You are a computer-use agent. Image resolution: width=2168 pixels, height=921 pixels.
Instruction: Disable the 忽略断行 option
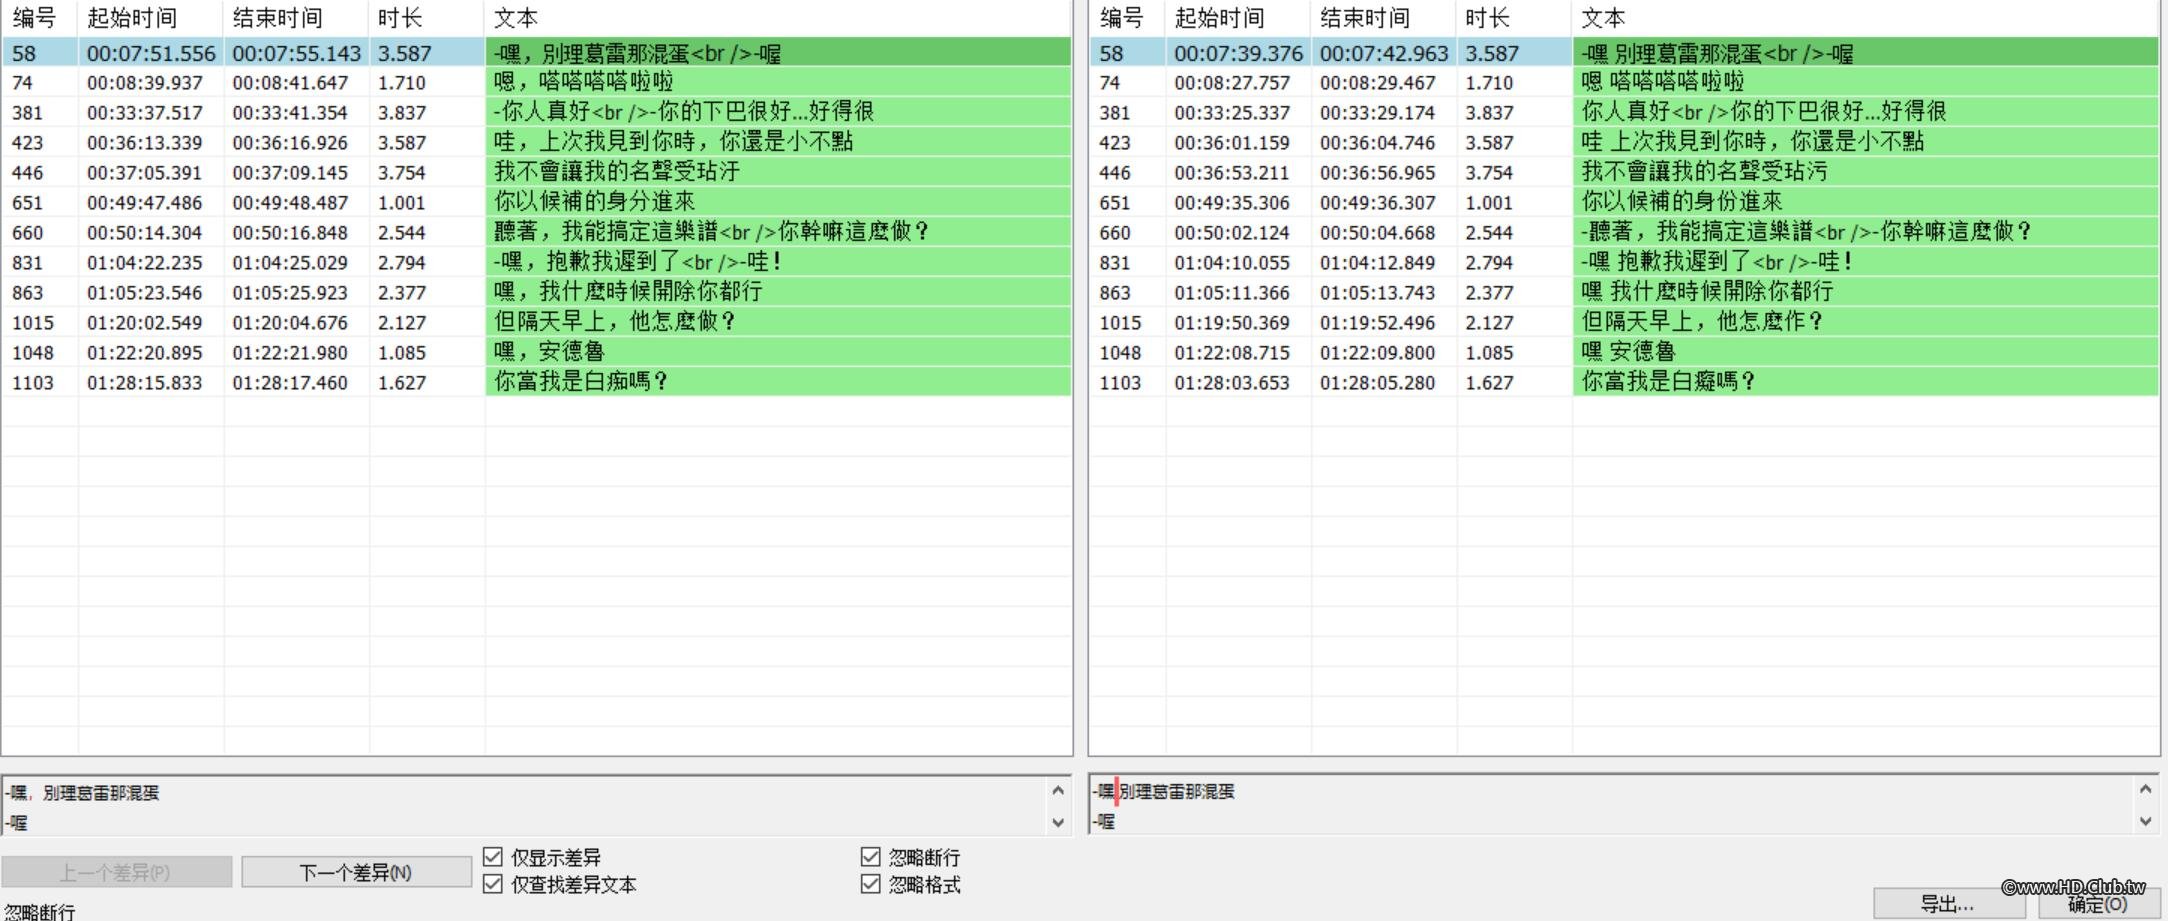point(869,856)
